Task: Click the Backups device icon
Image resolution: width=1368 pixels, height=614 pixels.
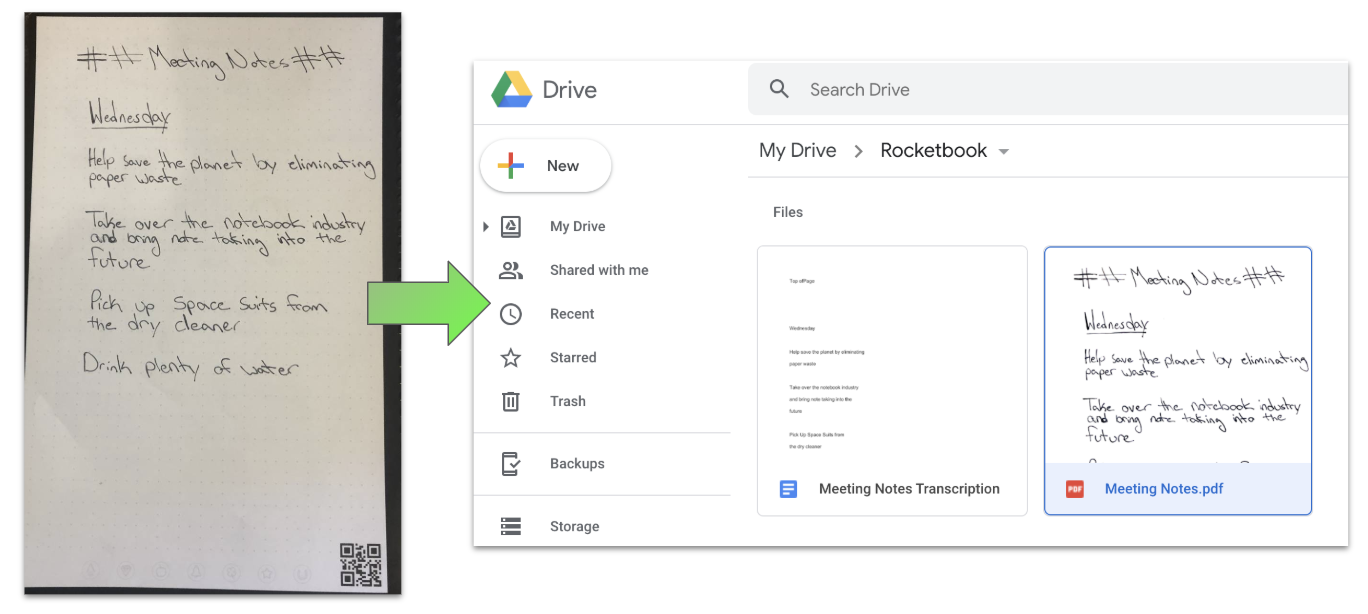Action: pyautogui.click(x=510, y=464)
